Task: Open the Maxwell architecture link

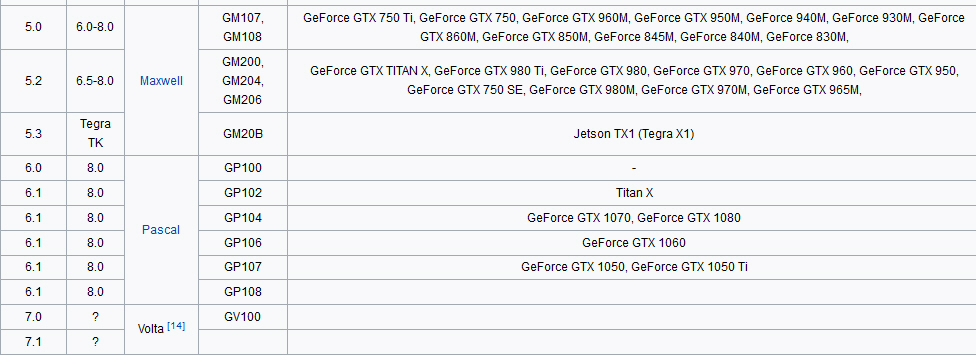Action: [x=161, y=81]
